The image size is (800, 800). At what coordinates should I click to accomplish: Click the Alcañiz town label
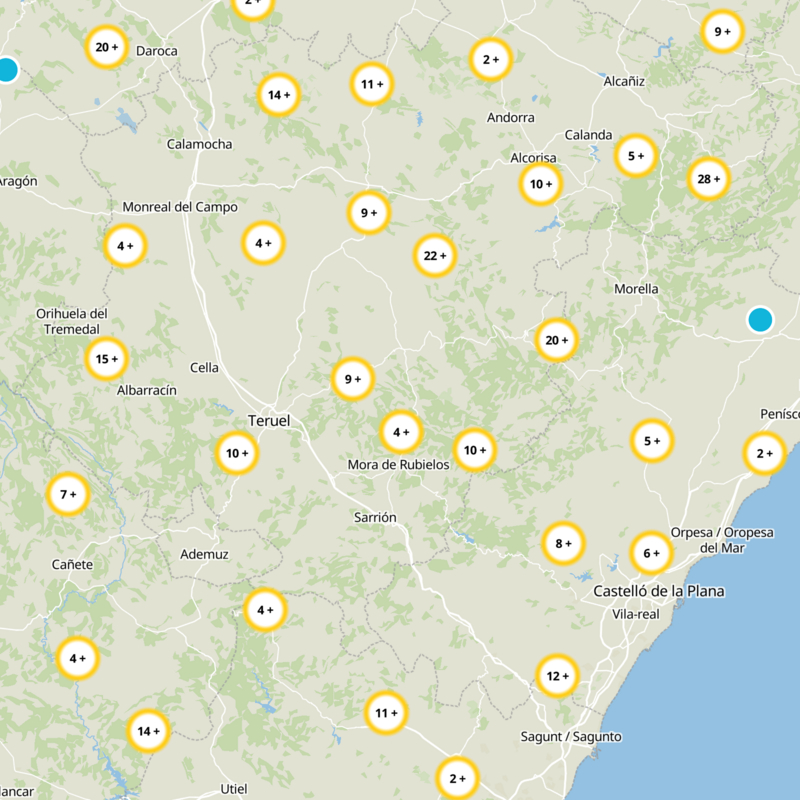tap(624, 81)
